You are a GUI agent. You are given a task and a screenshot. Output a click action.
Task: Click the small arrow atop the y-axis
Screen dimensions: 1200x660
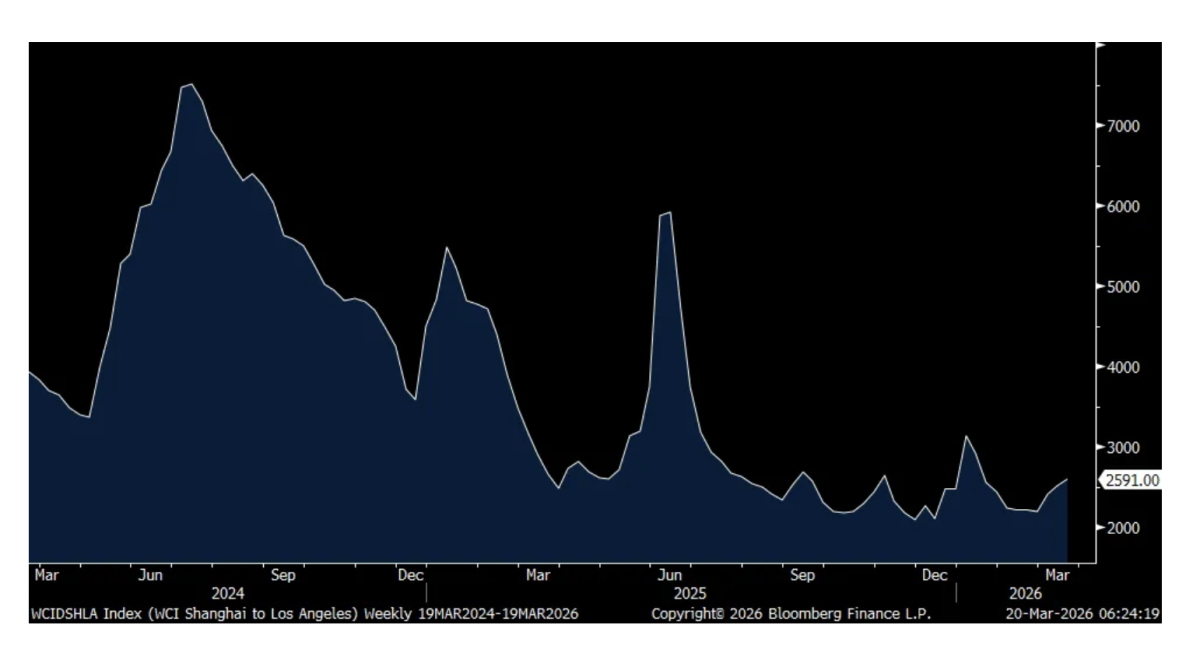[x=1101, y=45]
